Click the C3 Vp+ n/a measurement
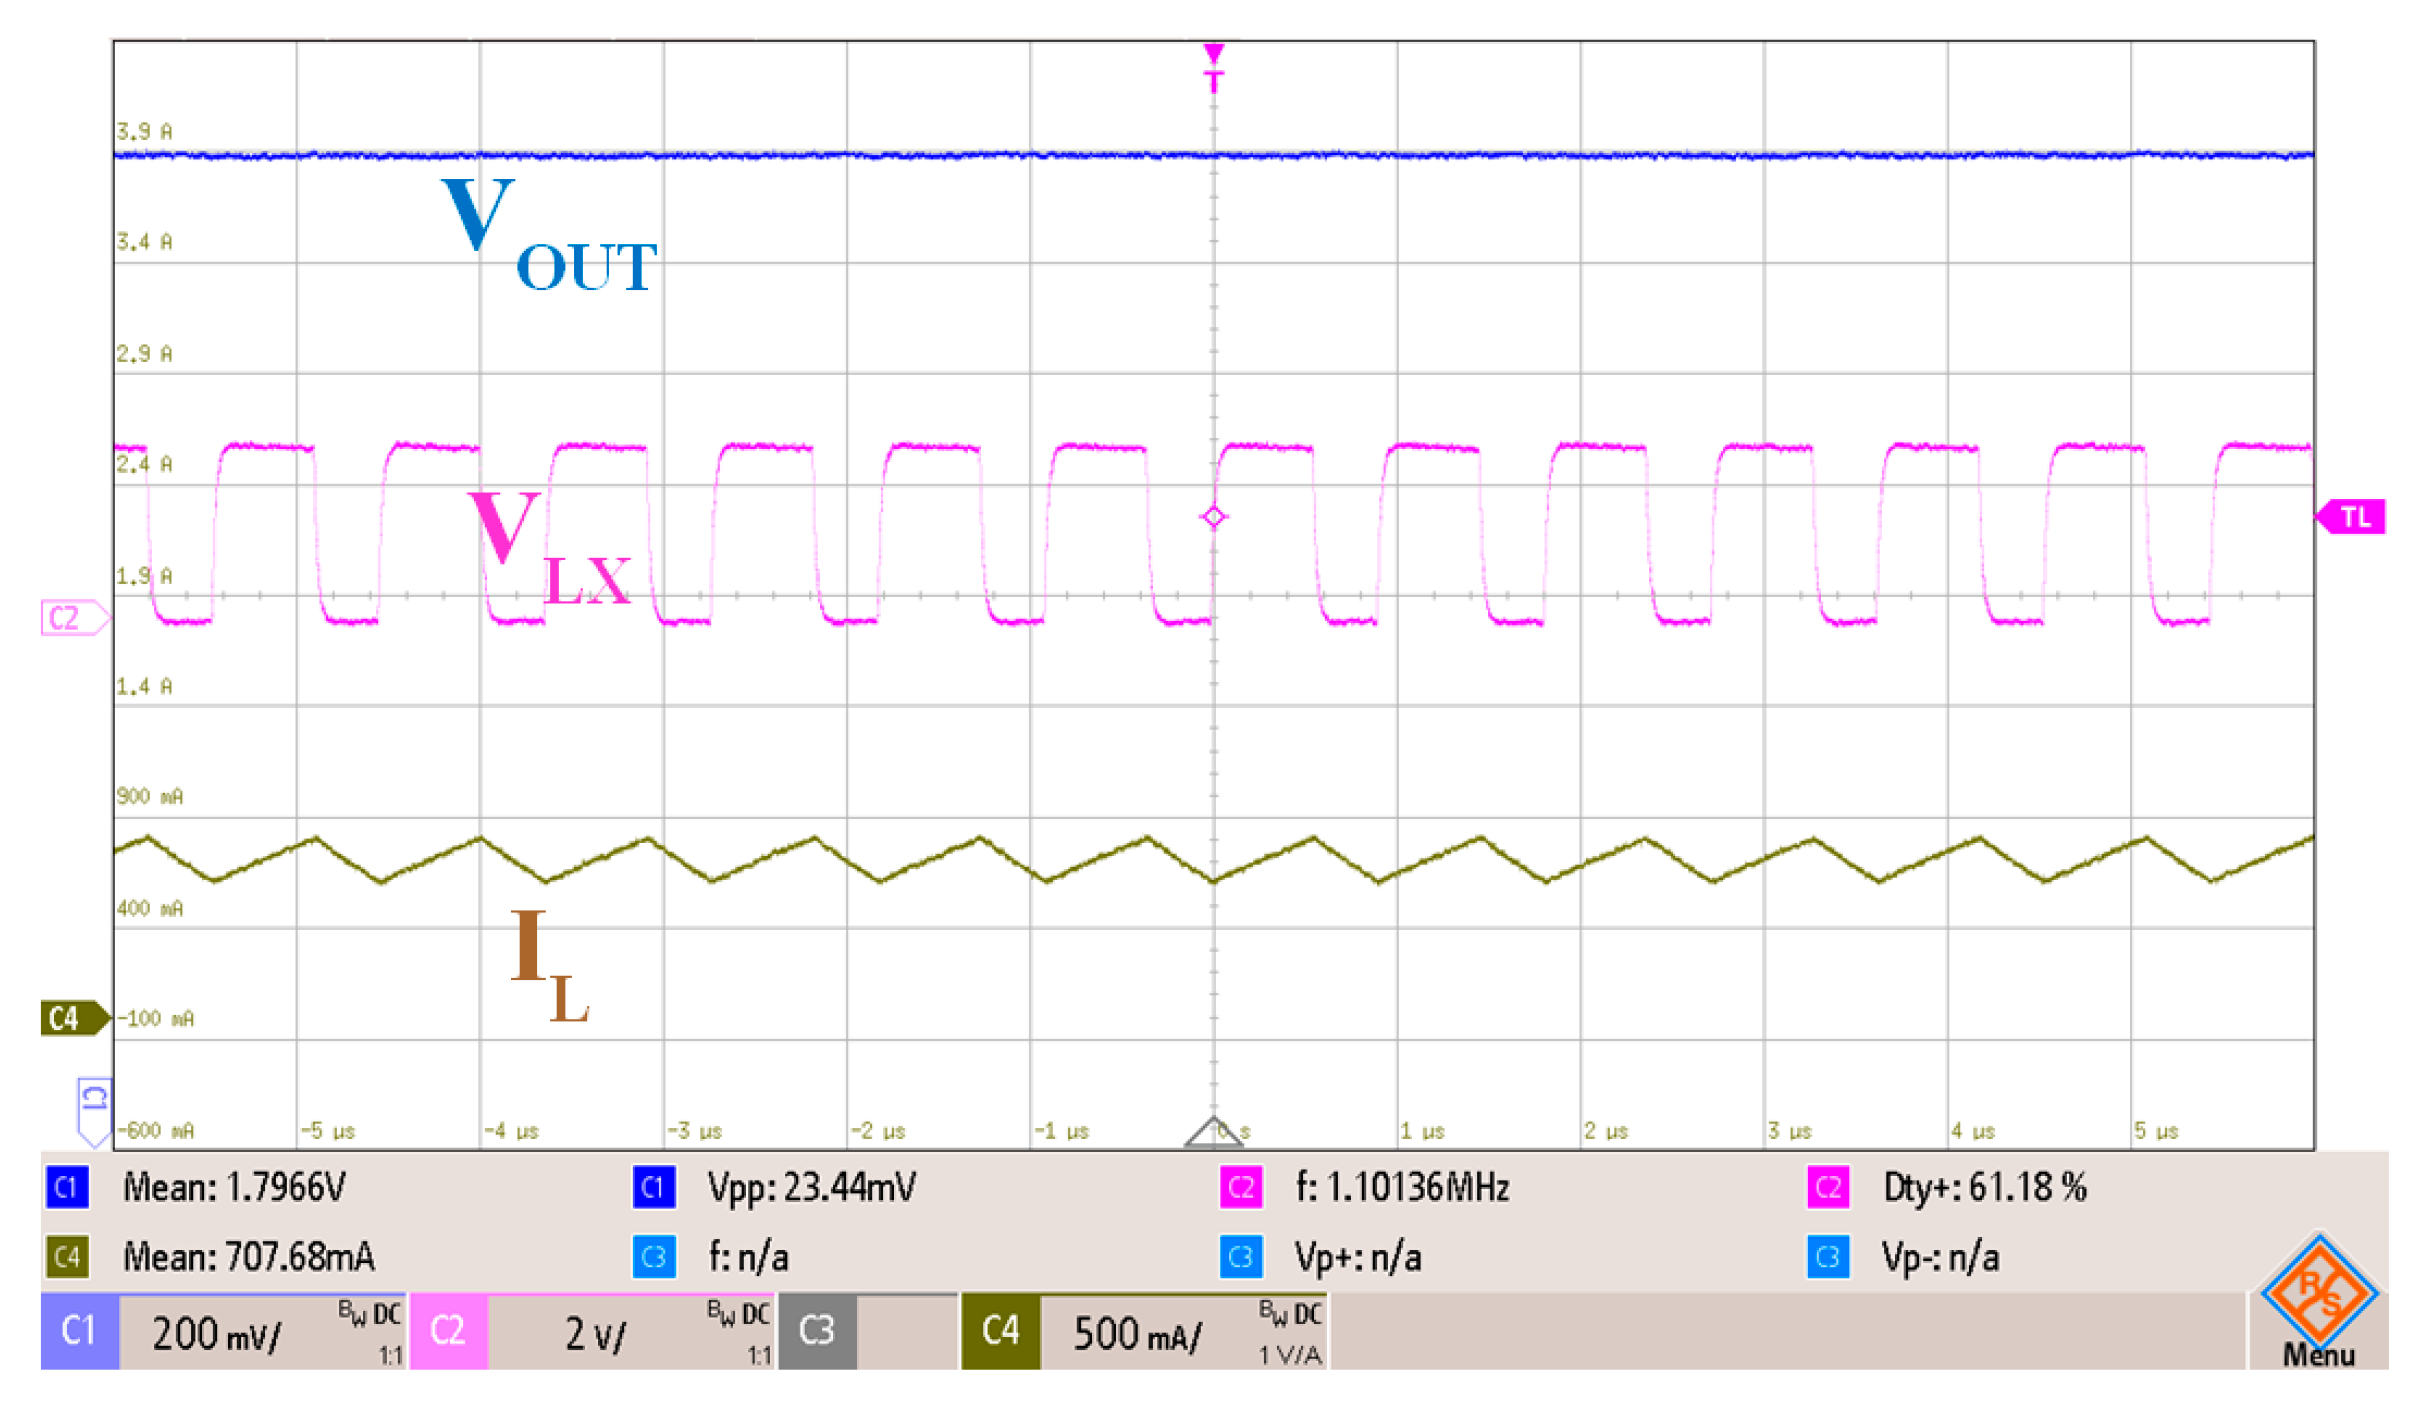Screen dimensions: 2427x1406 tap(1357, 1257)
